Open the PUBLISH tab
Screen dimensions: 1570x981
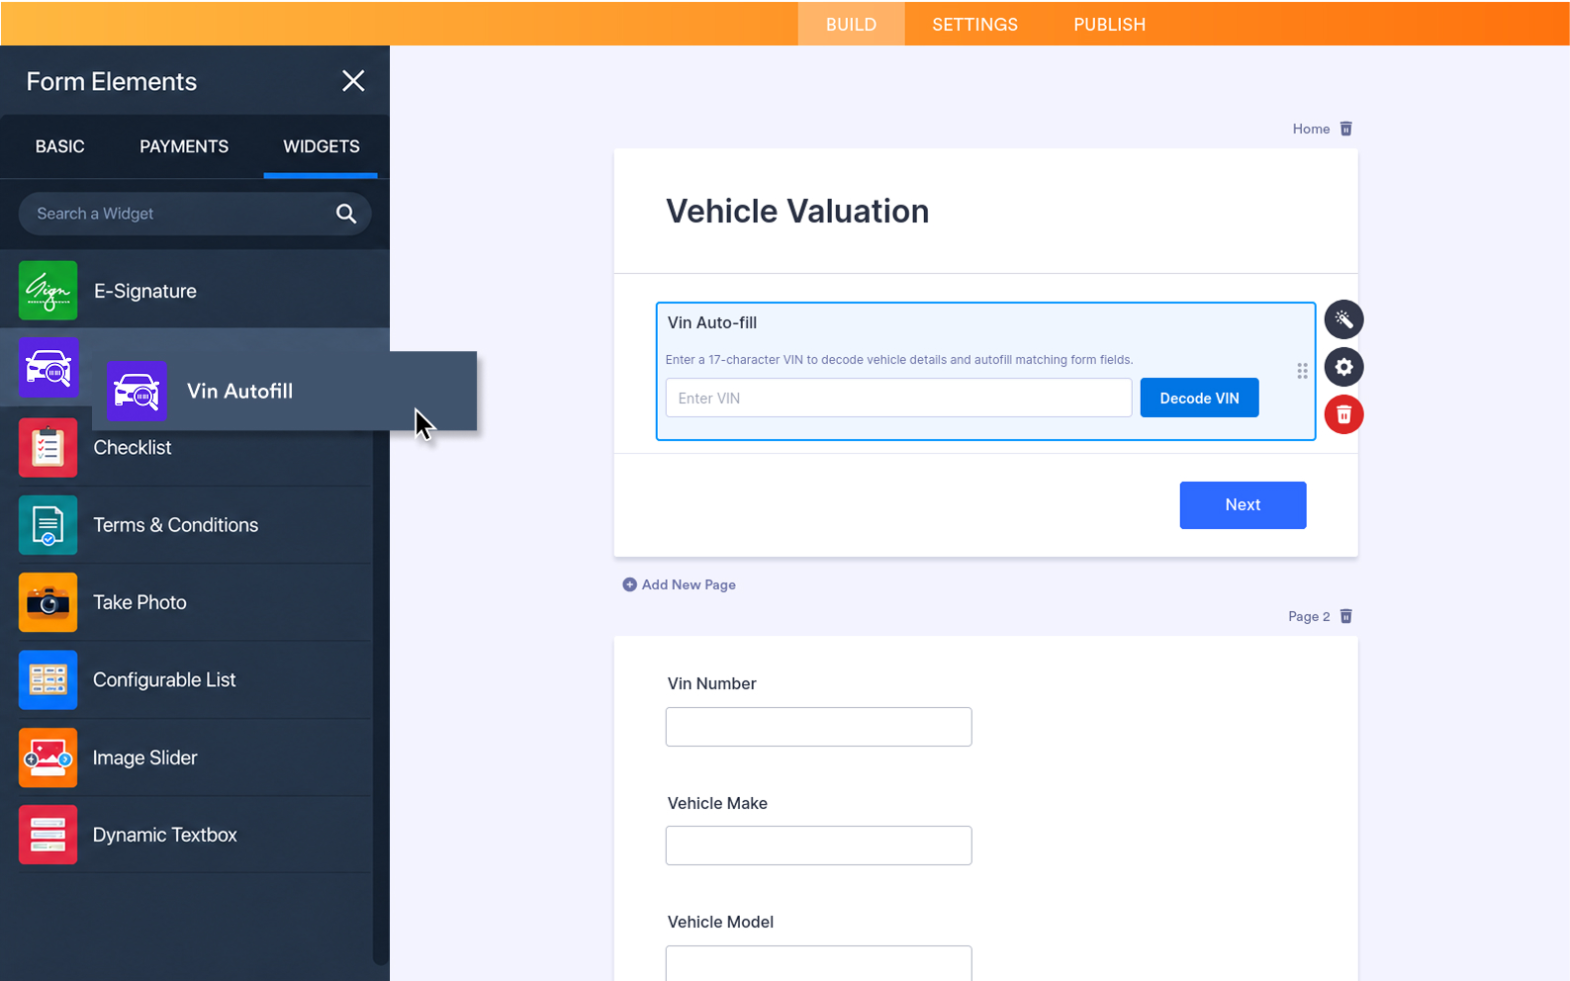click(x=1109, y=24)
